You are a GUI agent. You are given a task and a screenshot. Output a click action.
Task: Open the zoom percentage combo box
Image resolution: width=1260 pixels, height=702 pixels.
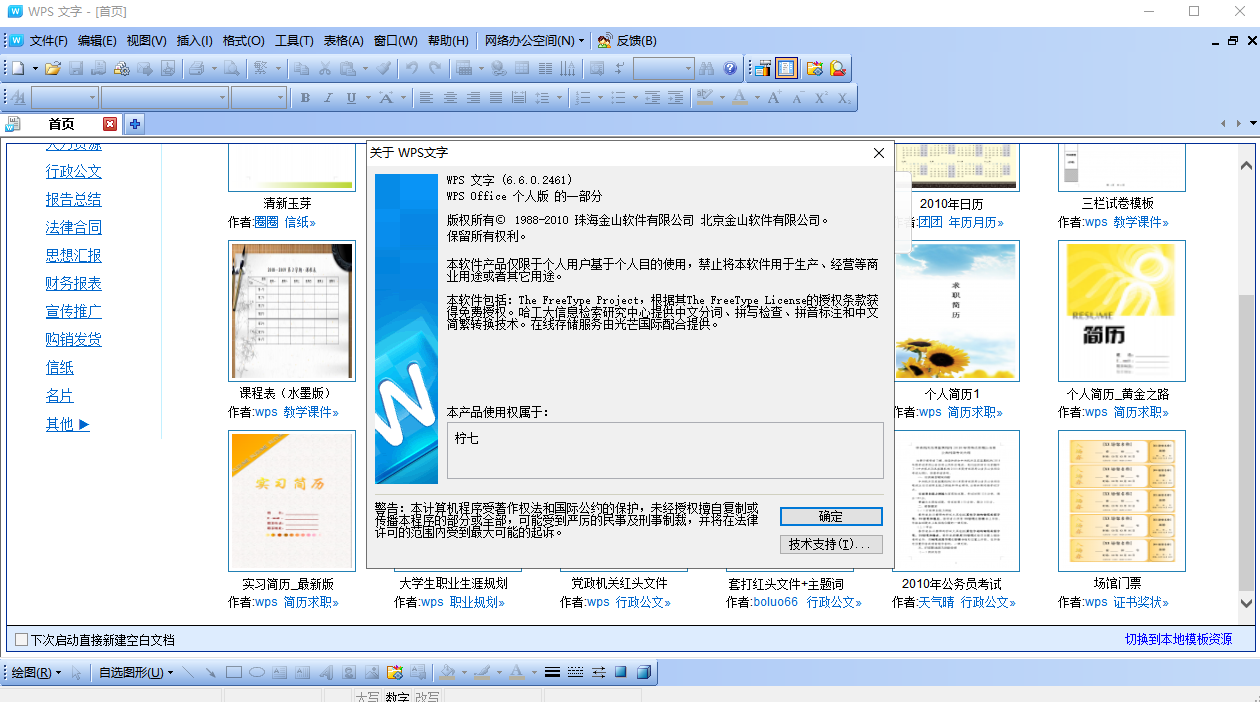pos(663,68)
